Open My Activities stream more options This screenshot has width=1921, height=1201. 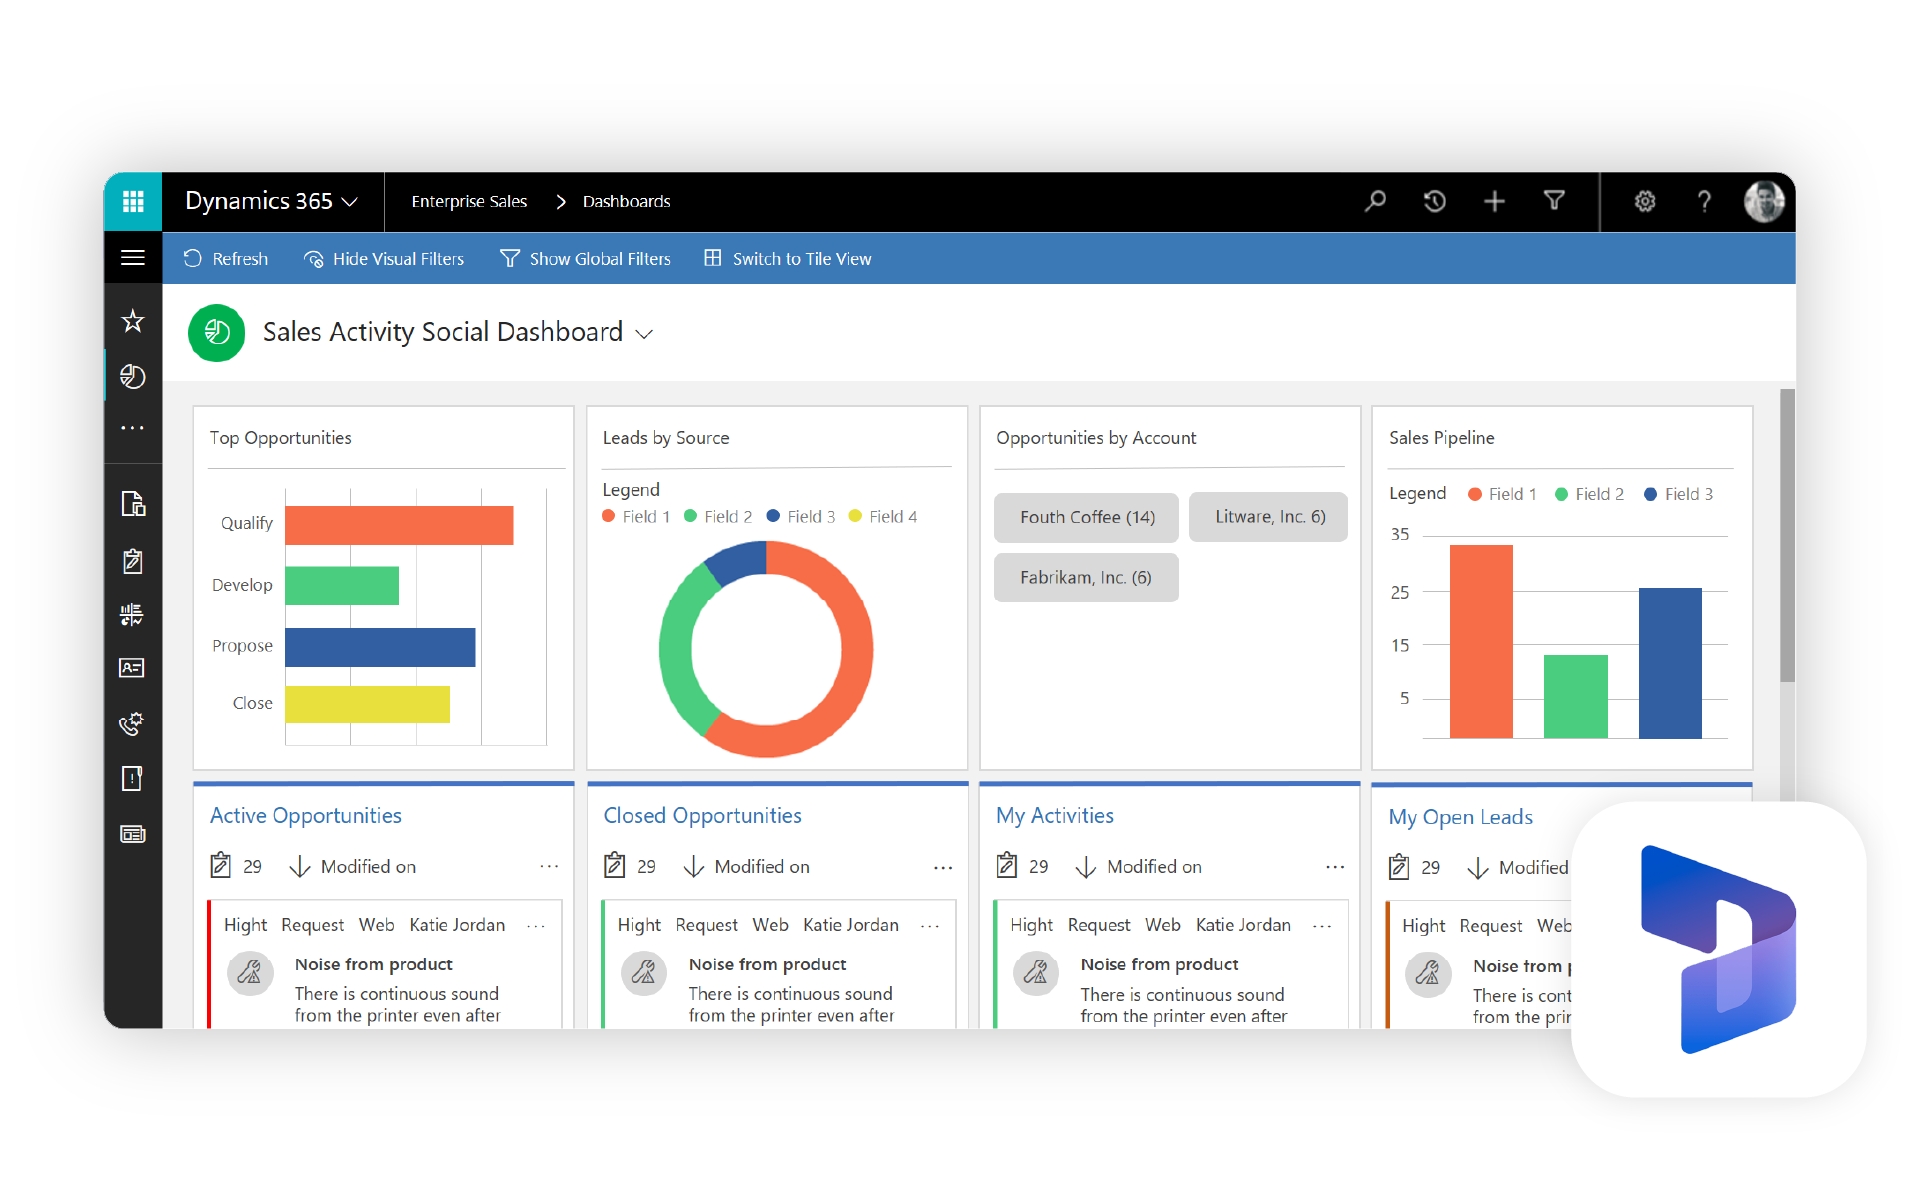pos(1335,867)
